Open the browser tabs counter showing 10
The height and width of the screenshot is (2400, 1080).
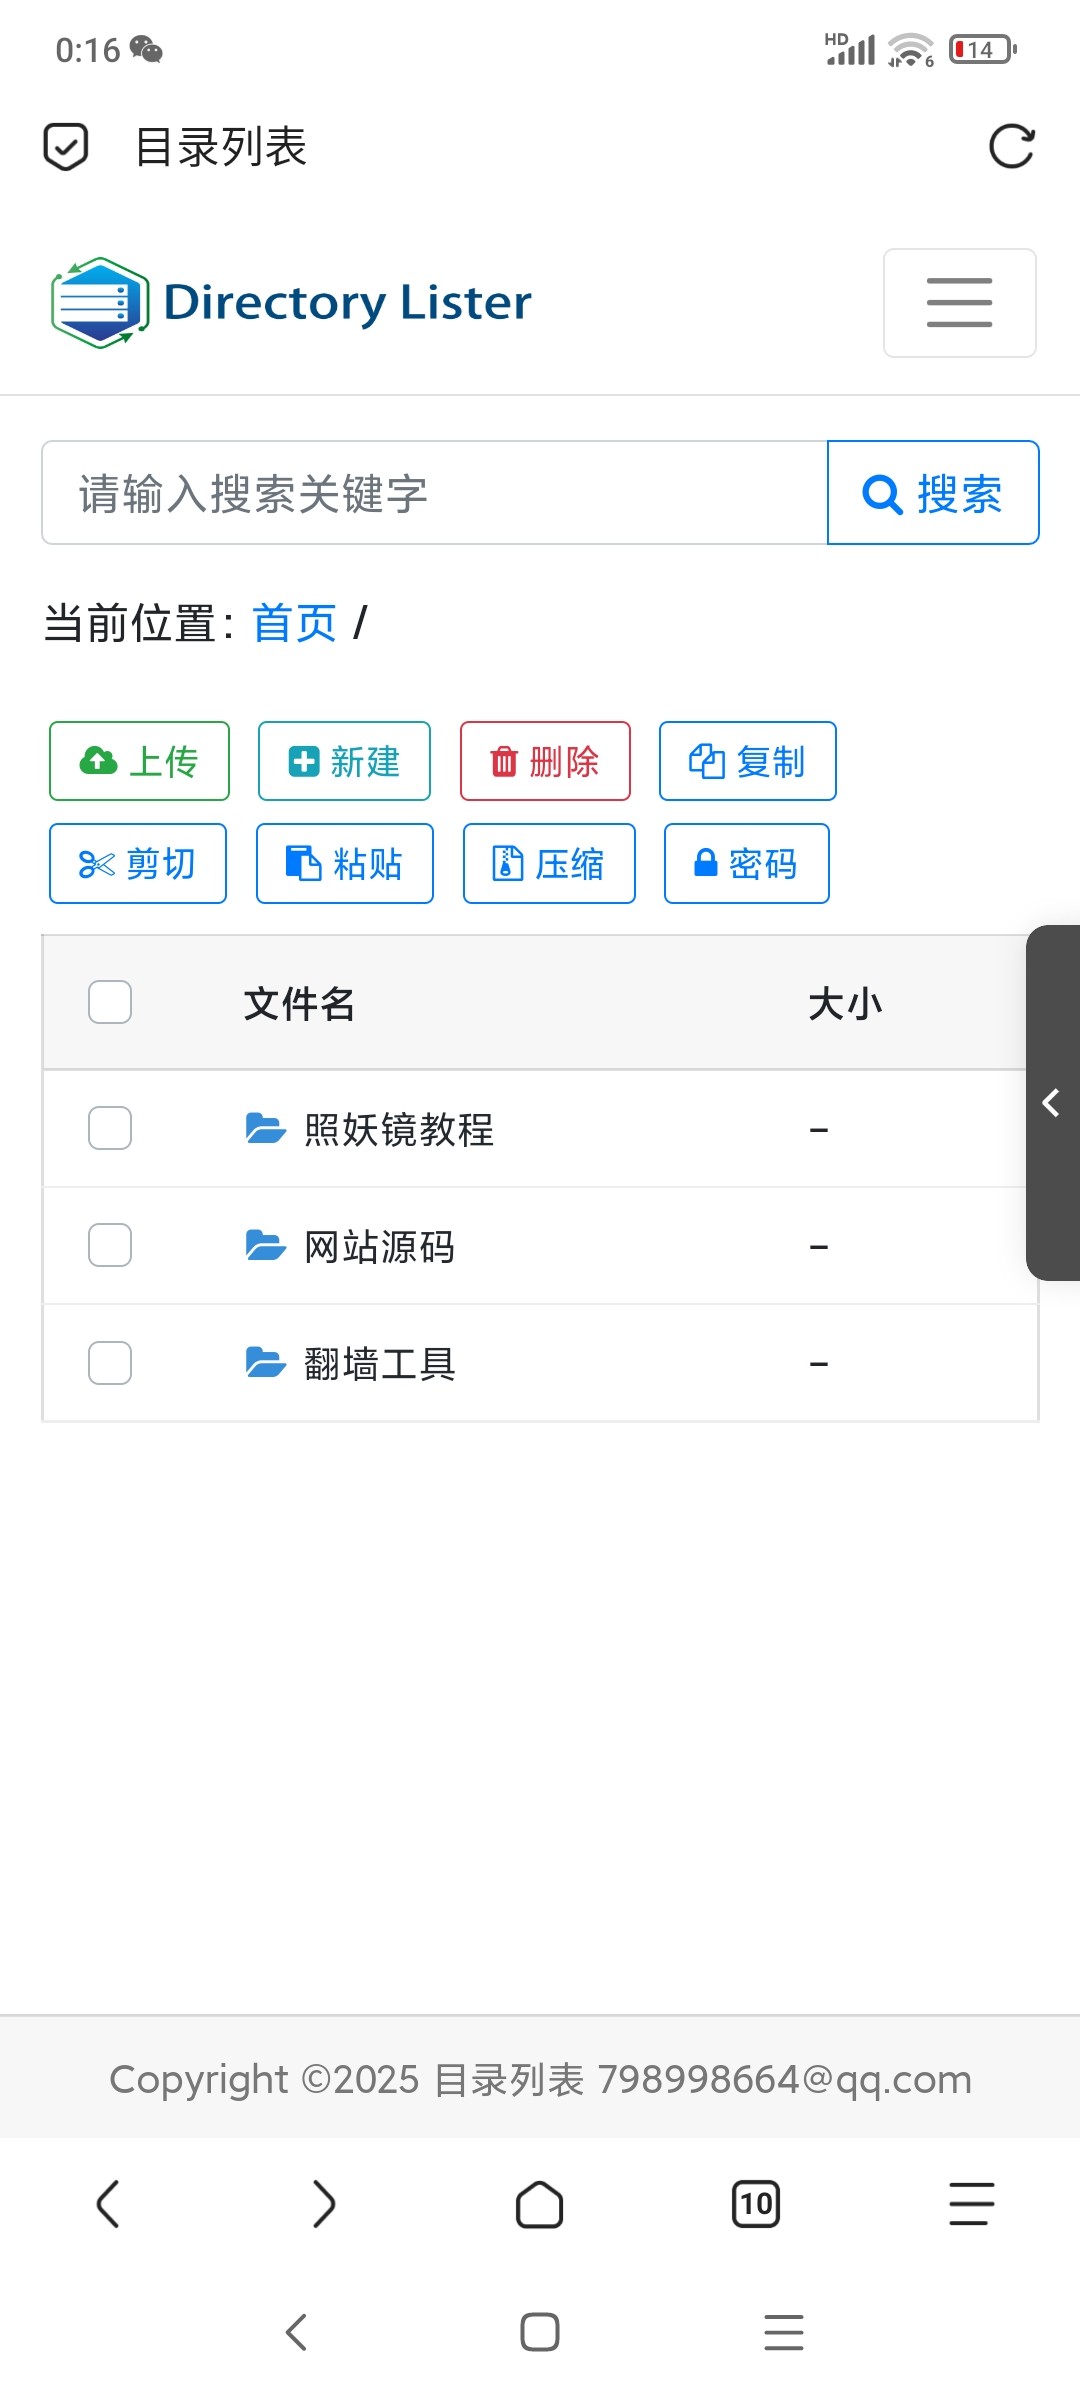tap(756, 2203)
